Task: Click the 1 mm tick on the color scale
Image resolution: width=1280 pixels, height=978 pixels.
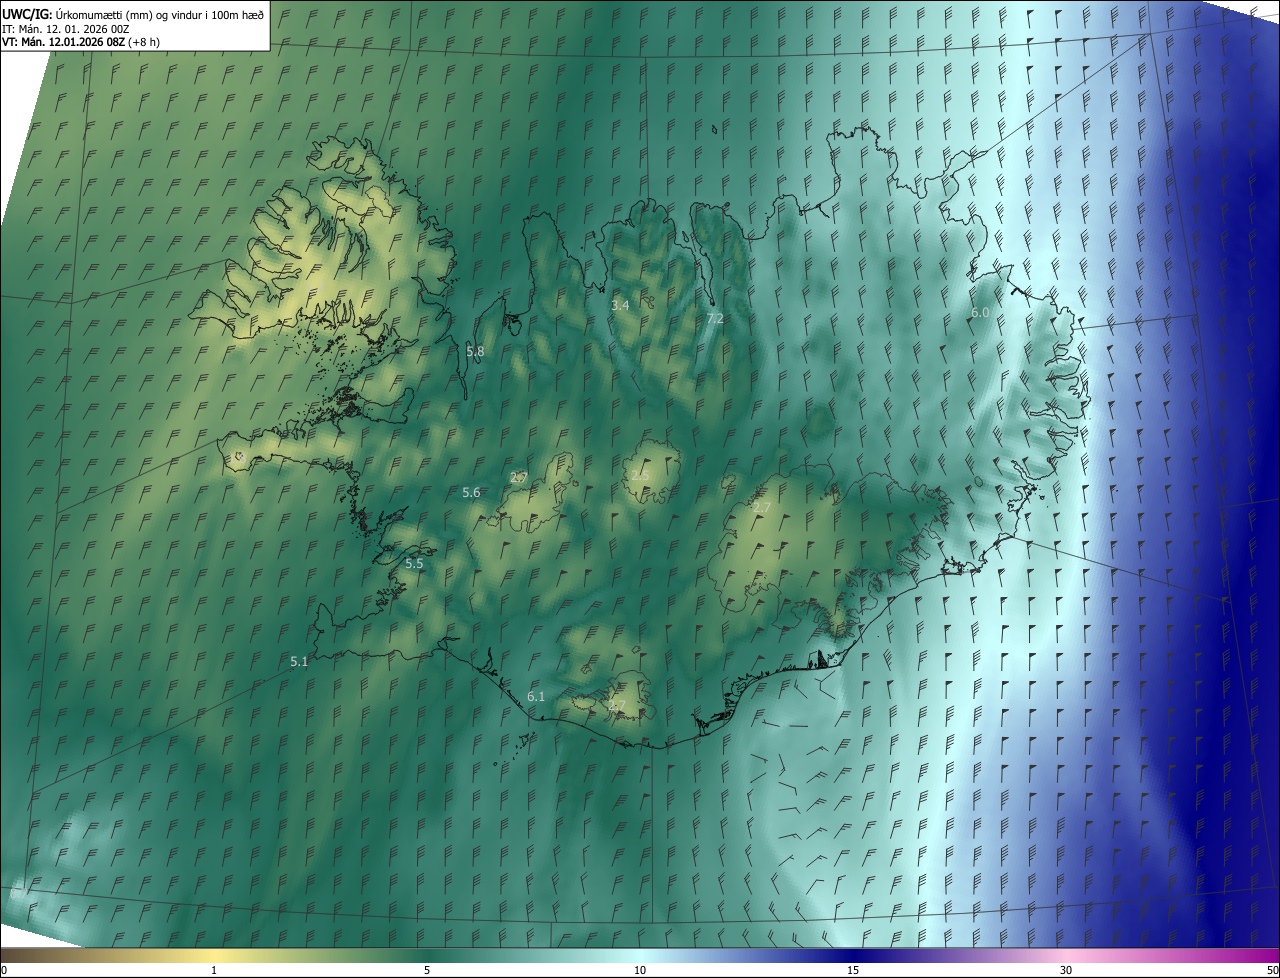Action: pyautogui.click(x=214, y=970)
